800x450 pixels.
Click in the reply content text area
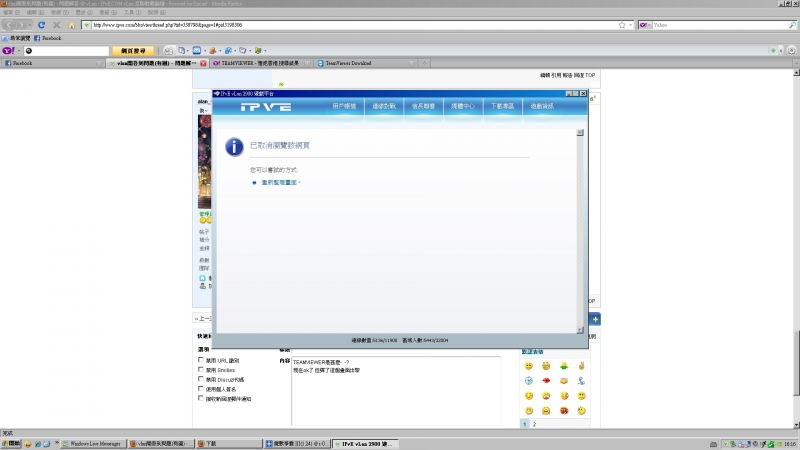tap(396, 391)
